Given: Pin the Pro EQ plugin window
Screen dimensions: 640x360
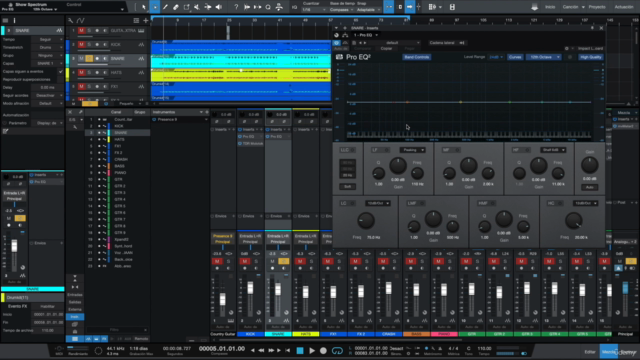Looking at the screenshot, I should (592, 28).
